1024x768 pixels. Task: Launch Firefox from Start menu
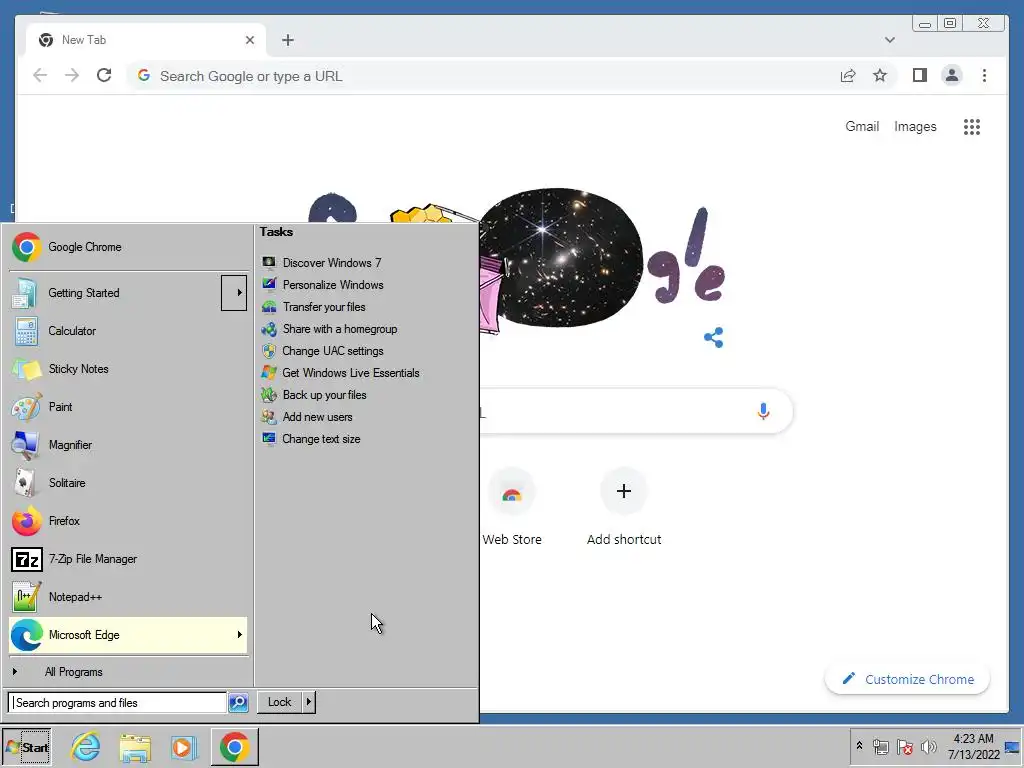click(128, 520)
